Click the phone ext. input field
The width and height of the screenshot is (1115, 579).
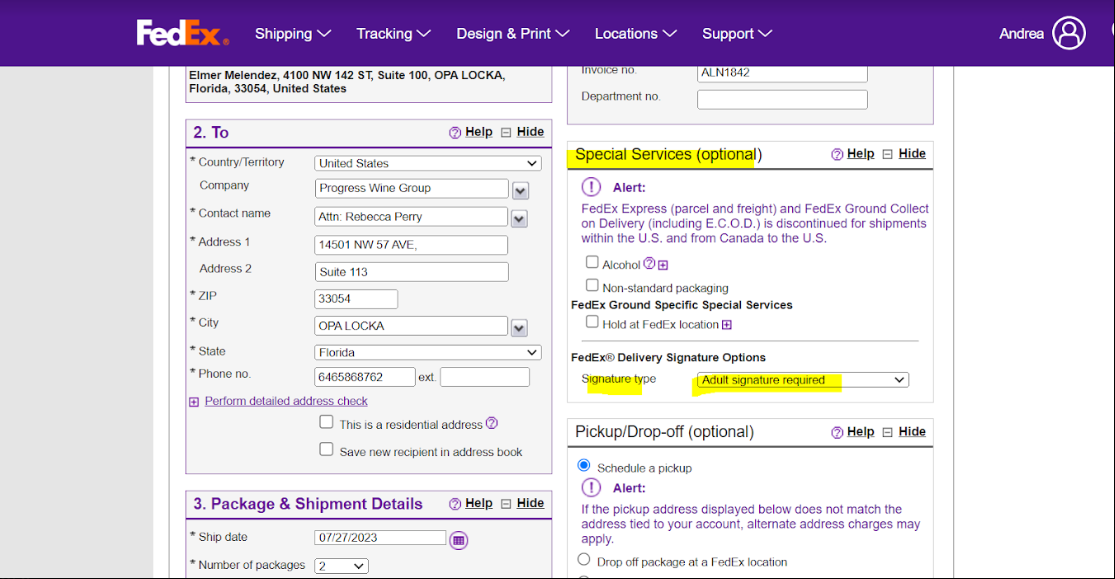point(485,377)
